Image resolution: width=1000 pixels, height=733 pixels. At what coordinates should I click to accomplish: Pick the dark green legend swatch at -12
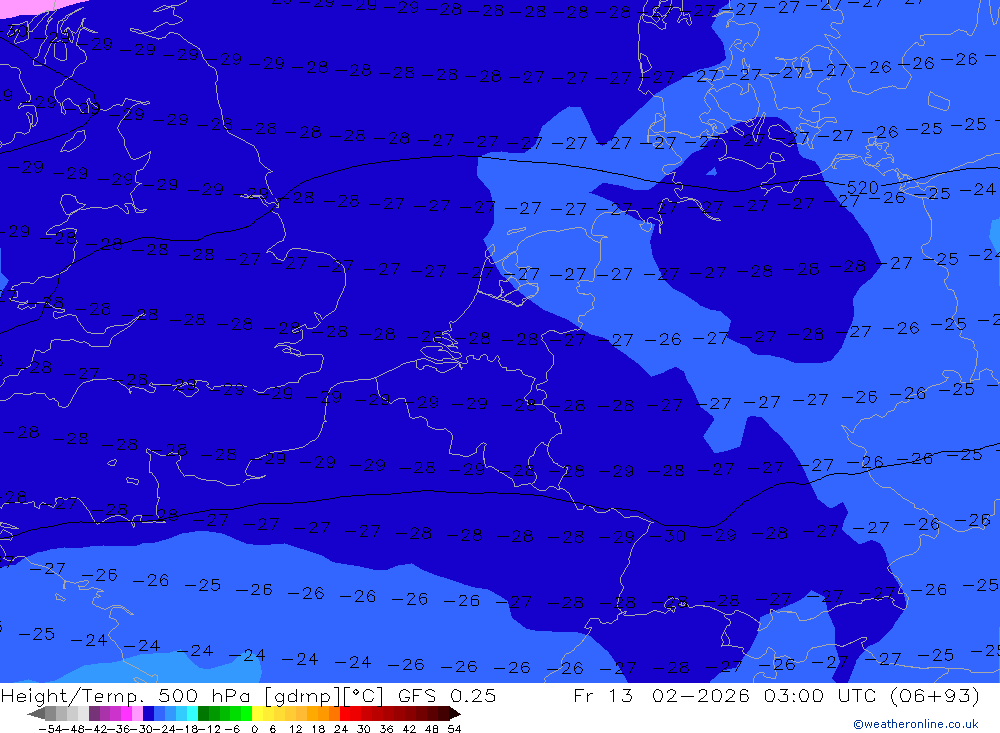point(203,713)
